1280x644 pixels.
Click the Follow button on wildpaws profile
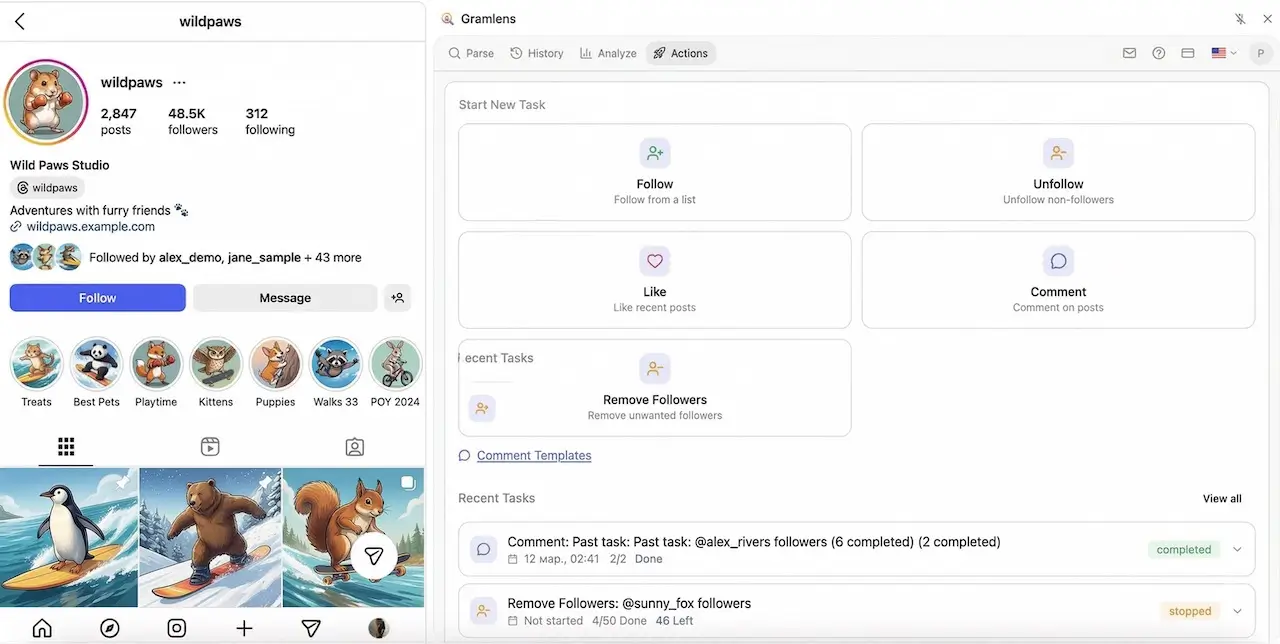point(97,297)
